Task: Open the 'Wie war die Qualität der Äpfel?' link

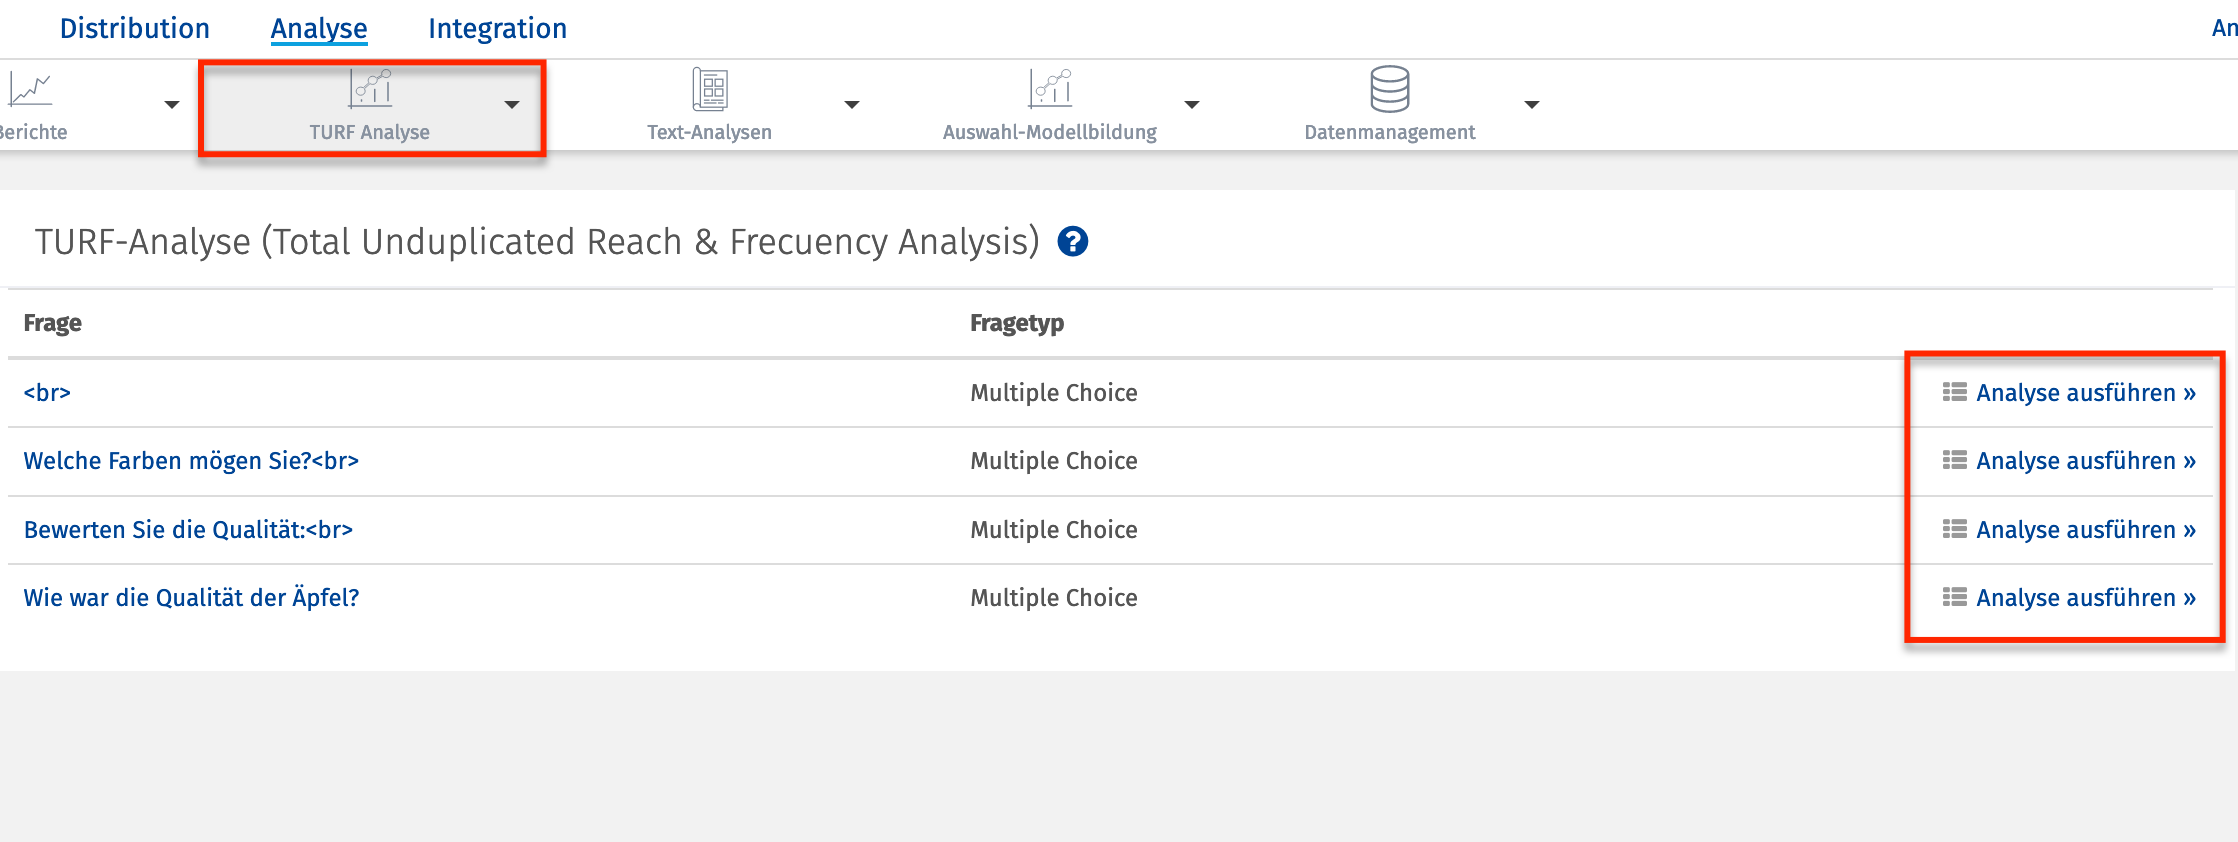Action: point(191,598)
